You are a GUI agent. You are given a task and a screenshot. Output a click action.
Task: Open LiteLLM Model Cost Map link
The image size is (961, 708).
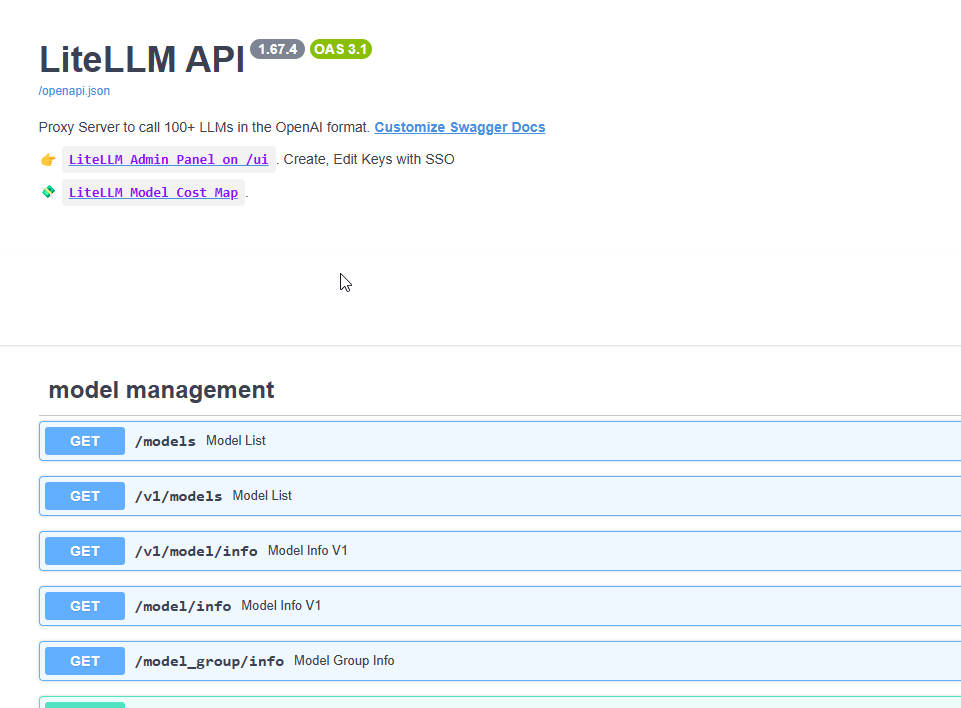pyautogui.click(x=153, y=192)
